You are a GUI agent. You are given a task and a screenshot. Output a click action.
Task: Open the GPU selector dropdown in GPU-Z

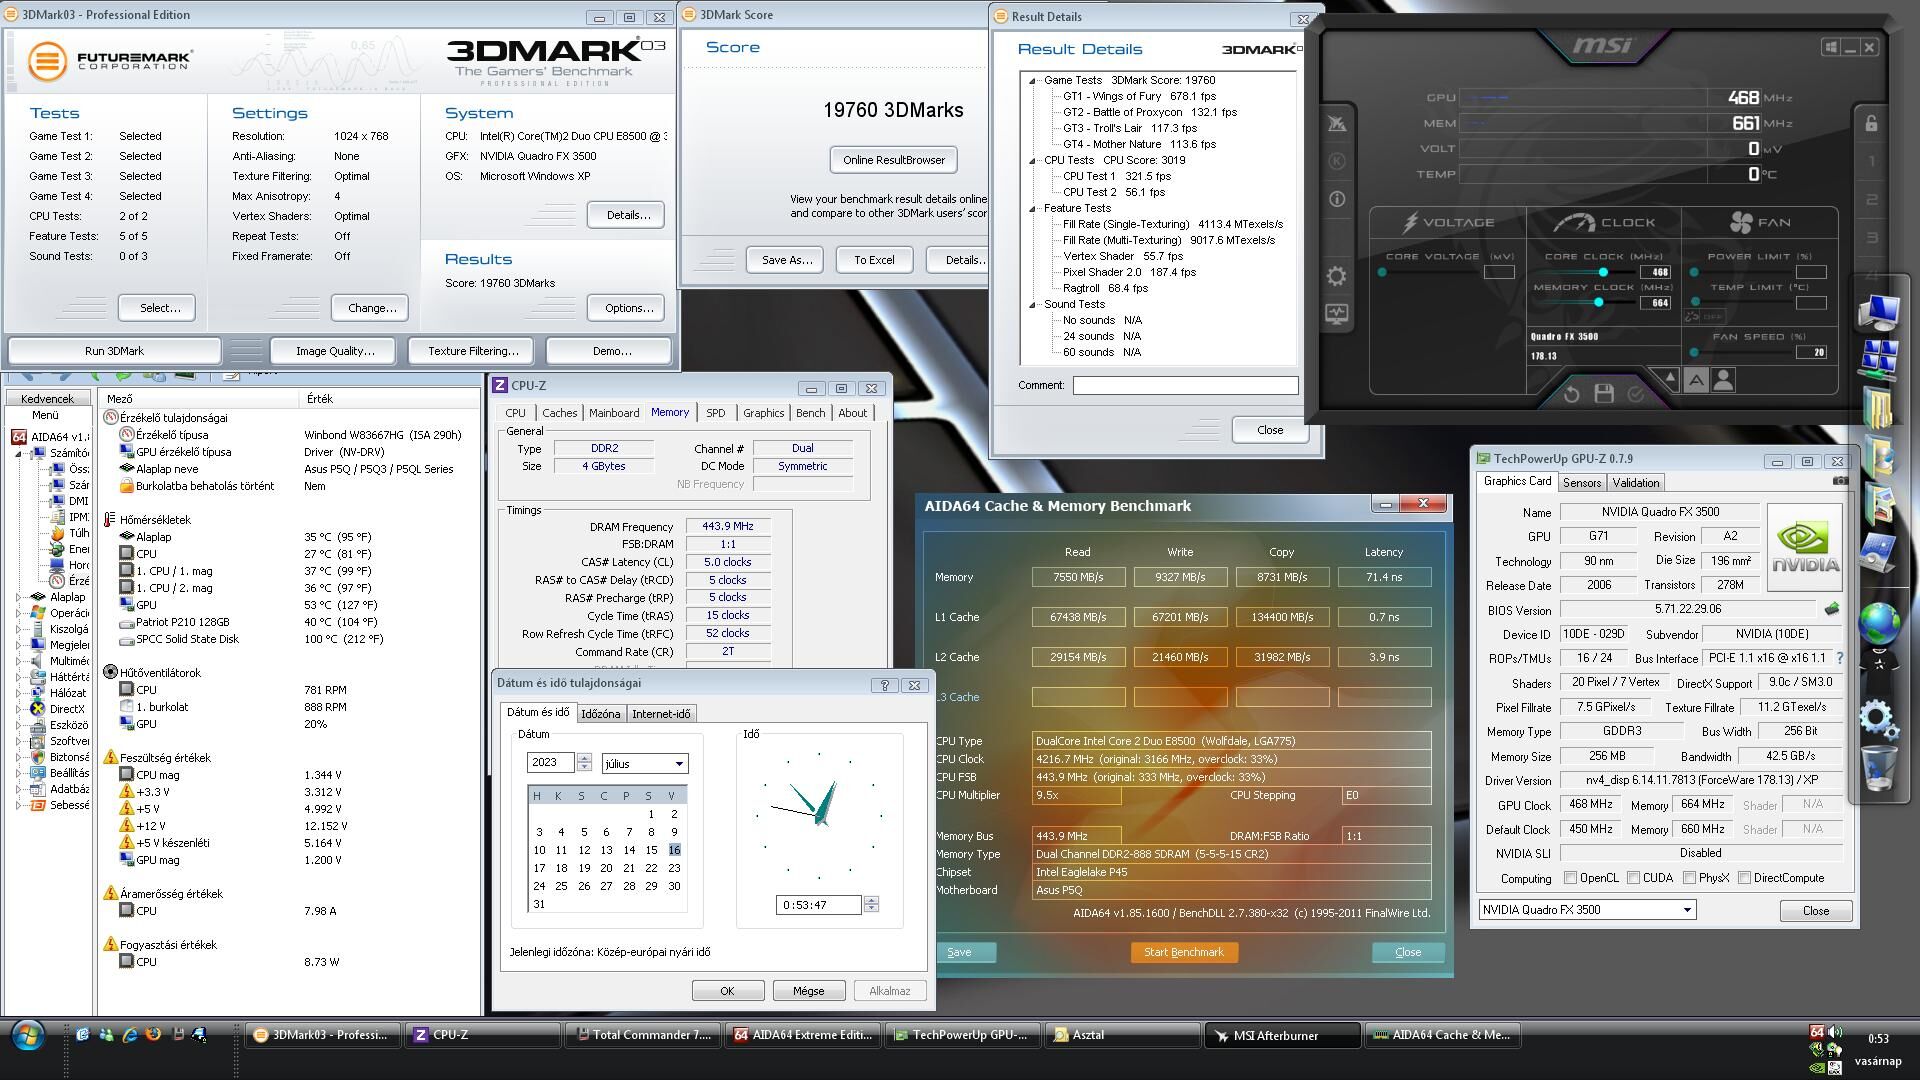click(x=1587, y=910)
